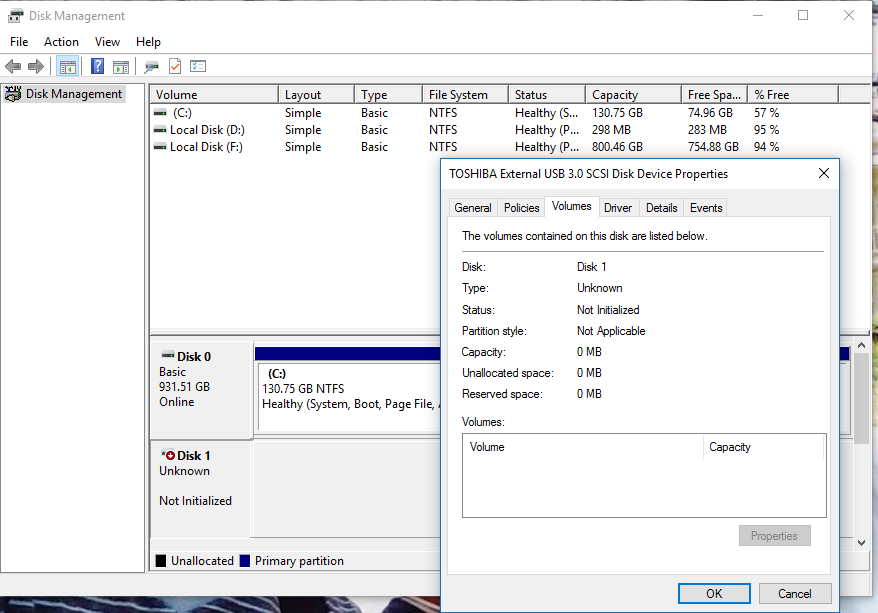Click the 74.96 GB free space cell
The width and height of the screenshot is (878, 613).
[x=710, y=113]
